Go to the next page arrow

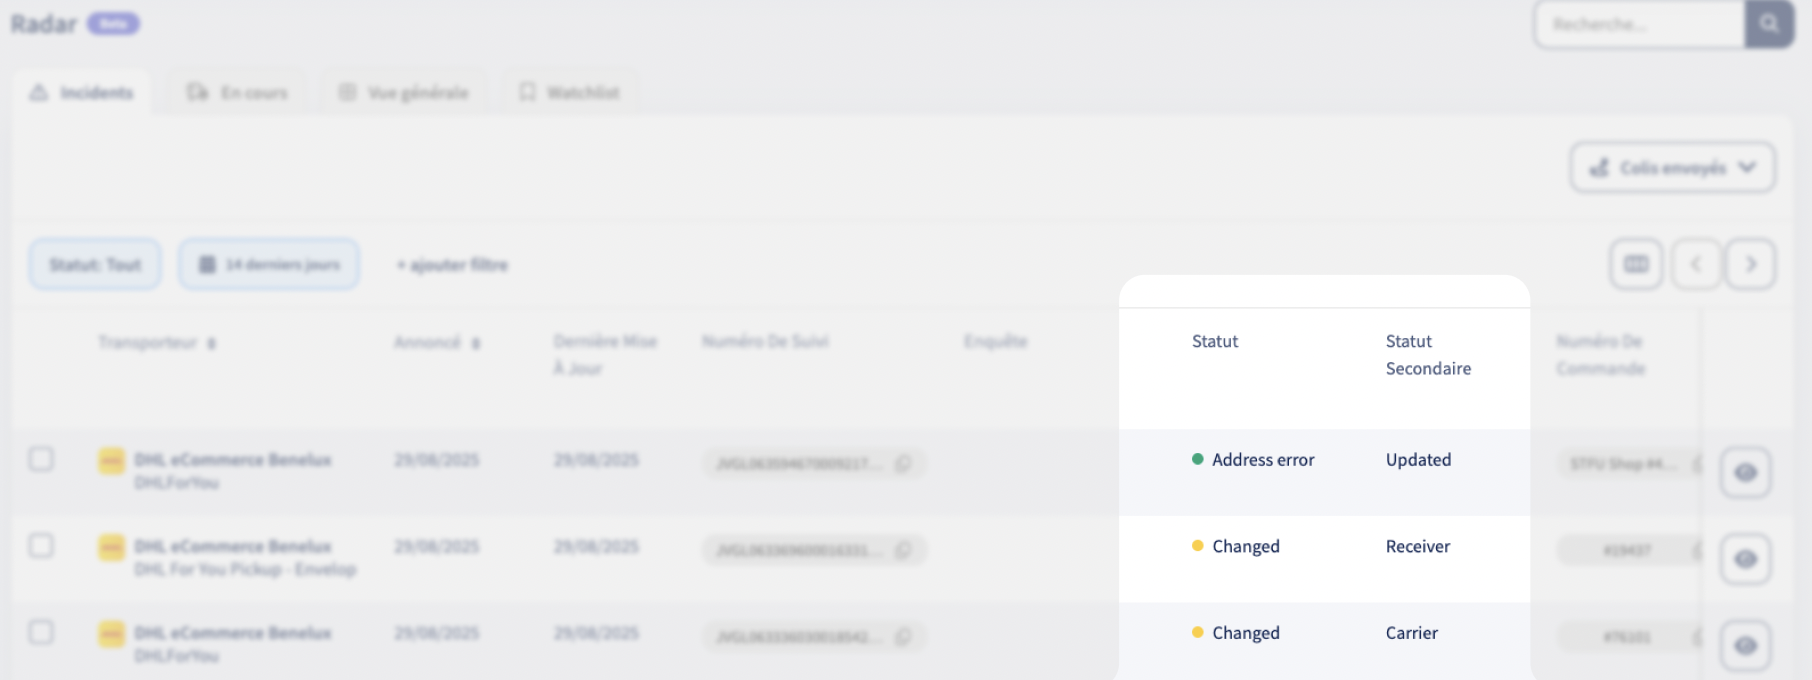[x=1750, y=264]
